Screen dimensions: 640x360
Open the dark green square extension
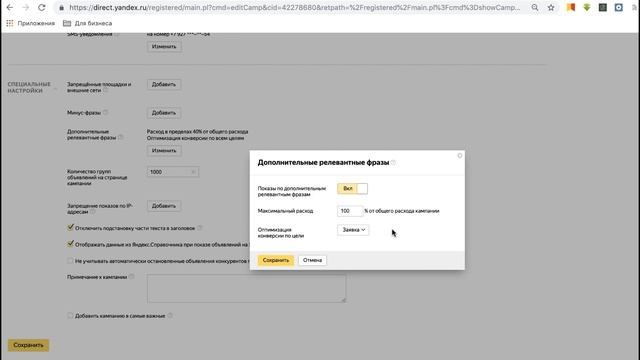tap(603, 7)
